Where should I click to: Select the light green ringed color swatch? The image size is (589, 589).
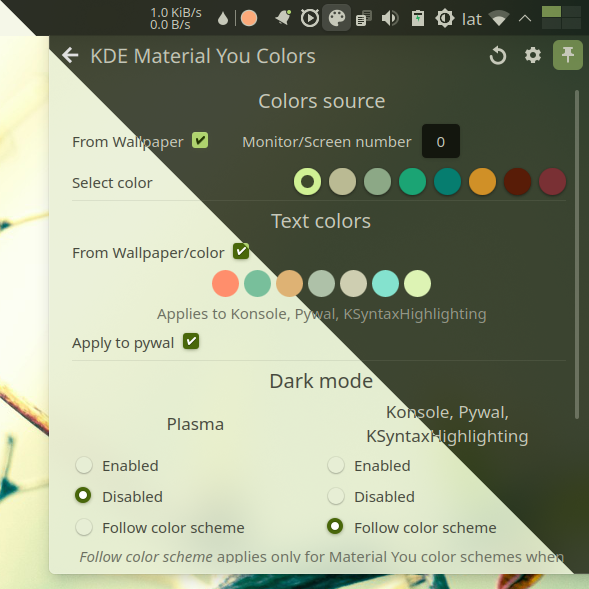coord(307,181)
